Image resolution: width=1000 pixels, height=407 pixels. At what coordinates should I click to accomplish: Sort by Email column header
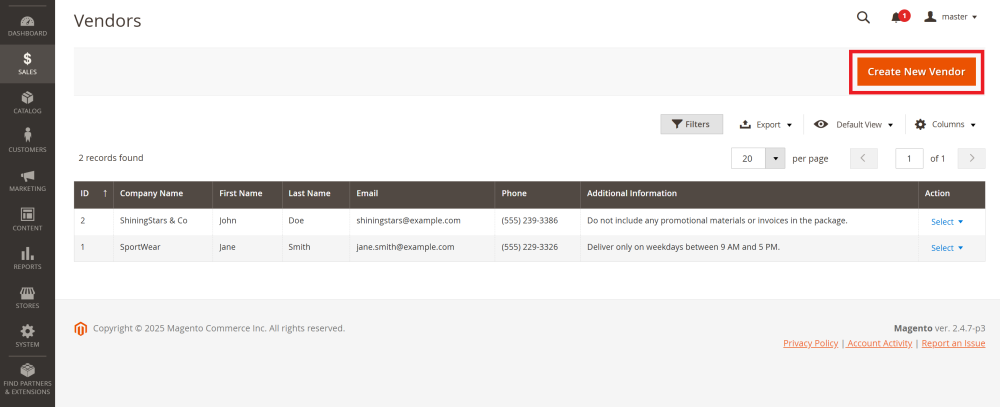(x=422, y=193)
